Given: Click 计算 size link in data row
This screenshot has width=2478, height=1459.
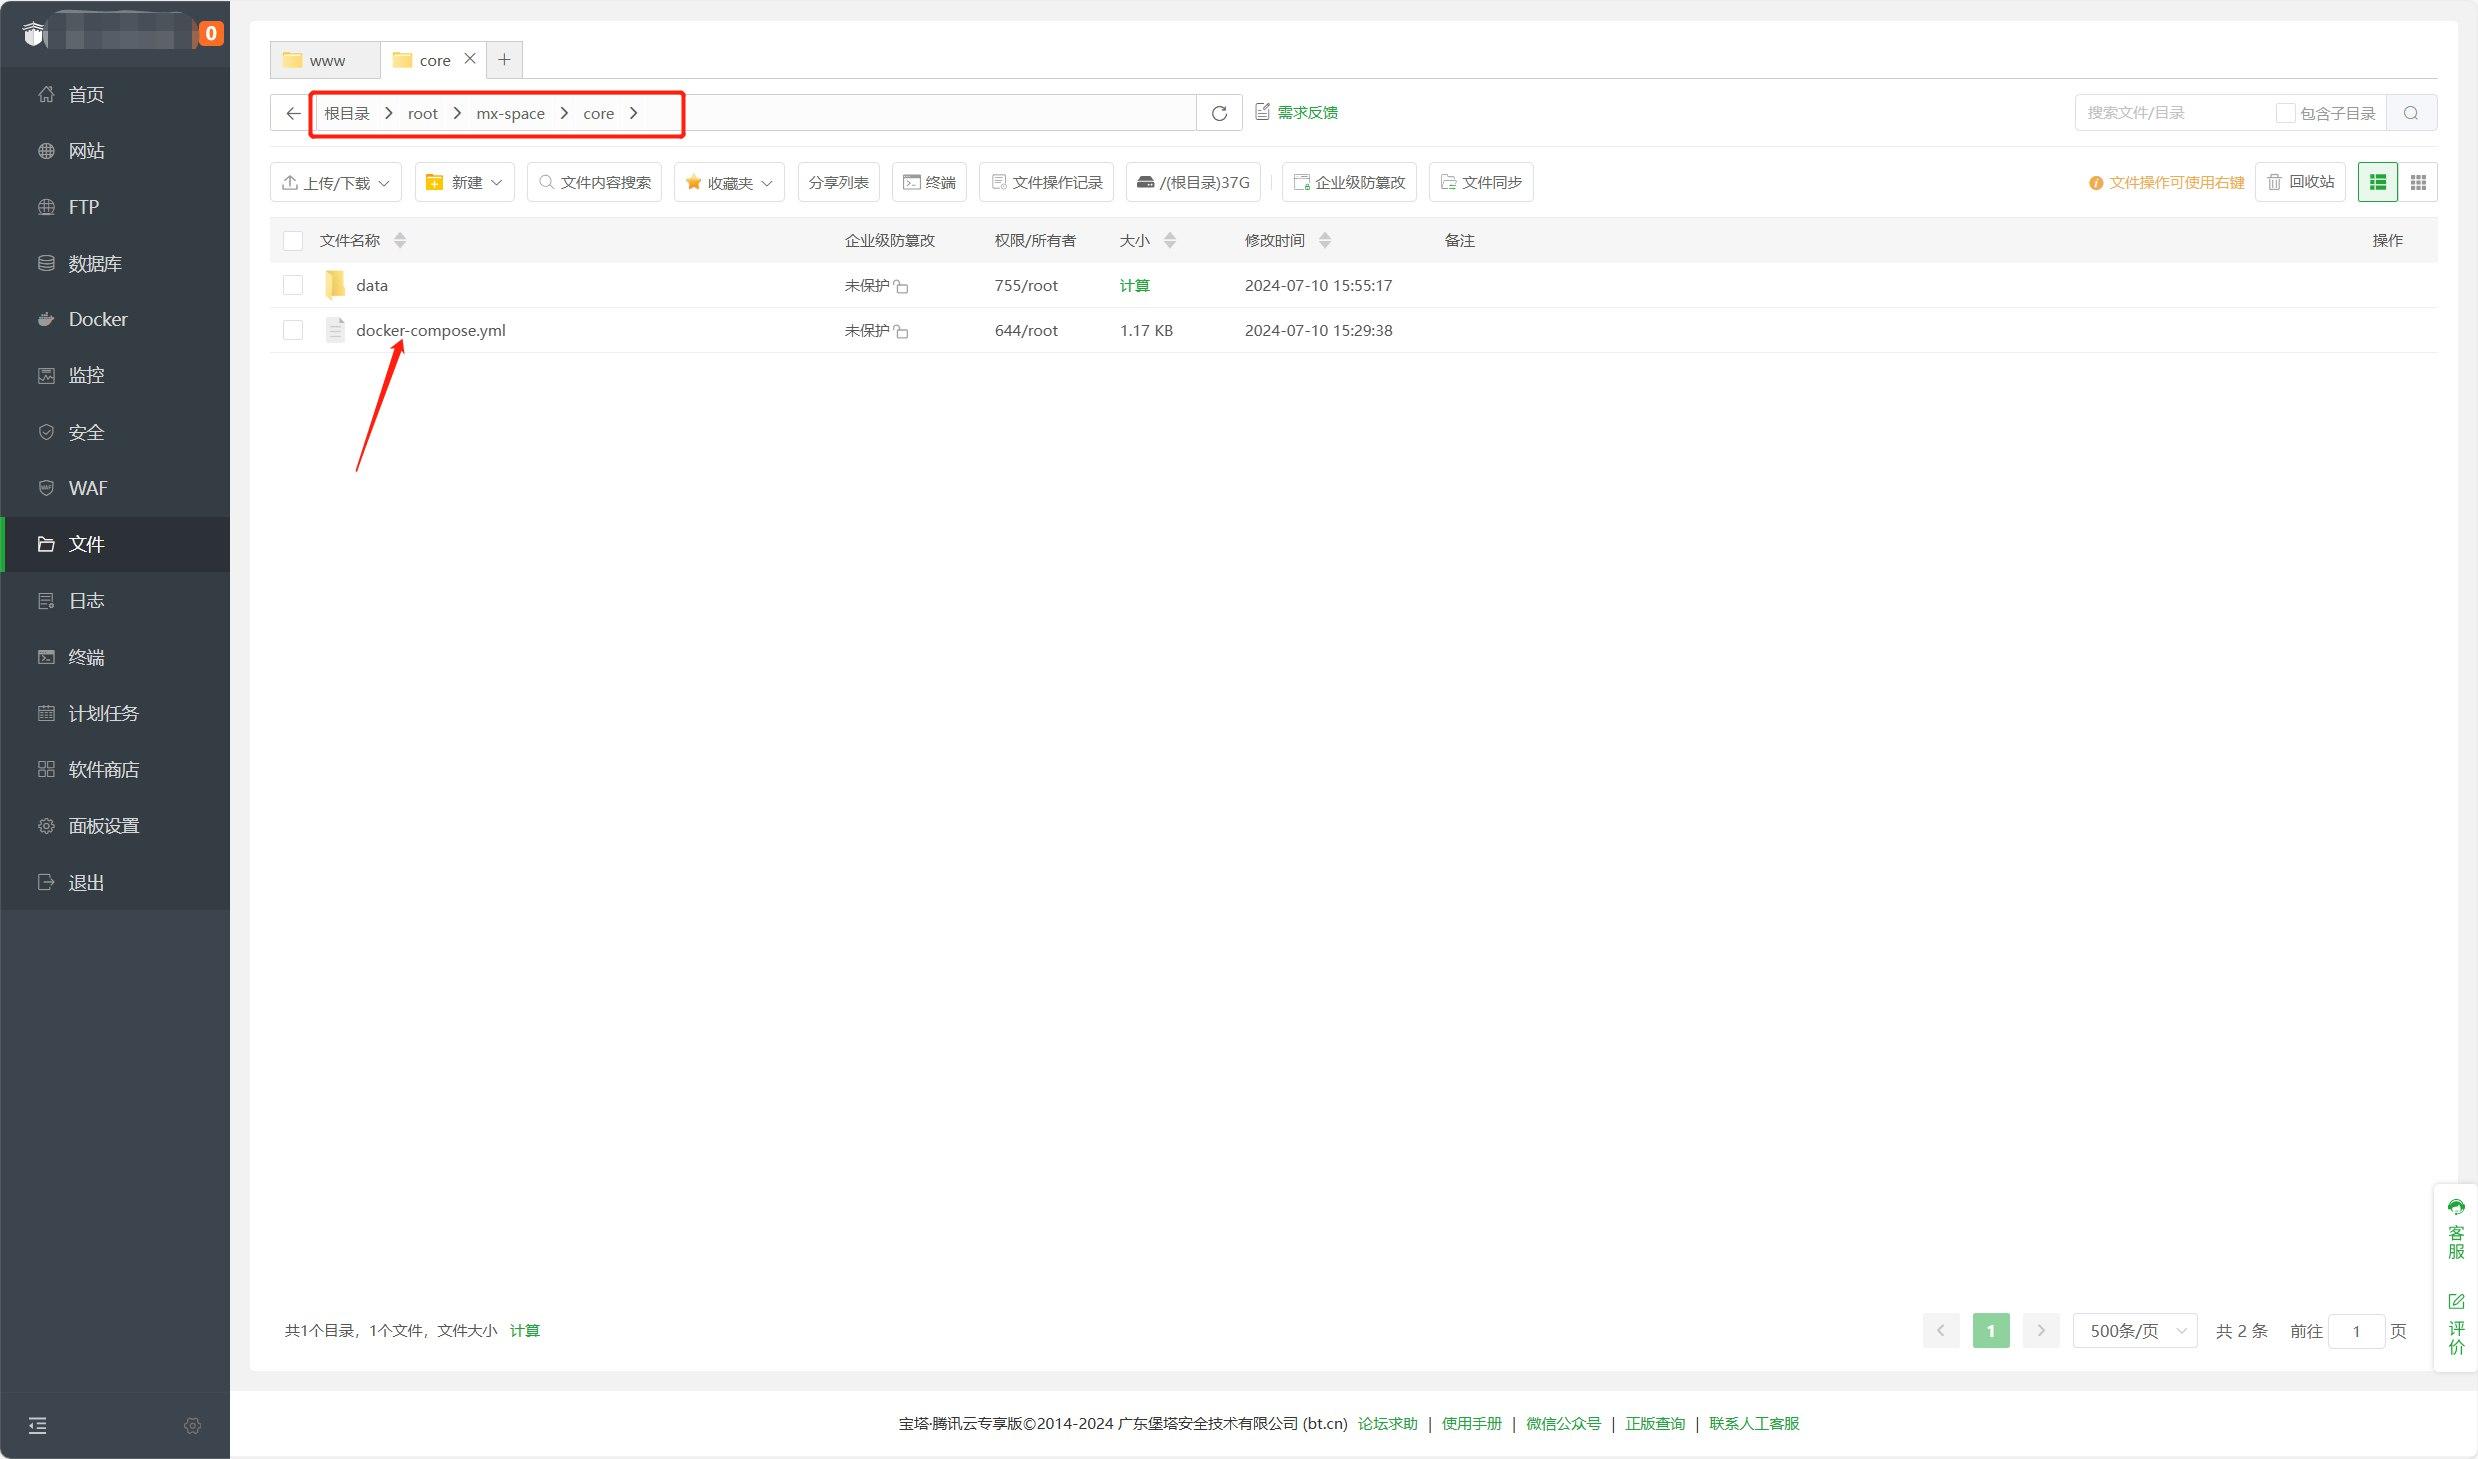Looking at the screenshot, I should [1134, 285].
